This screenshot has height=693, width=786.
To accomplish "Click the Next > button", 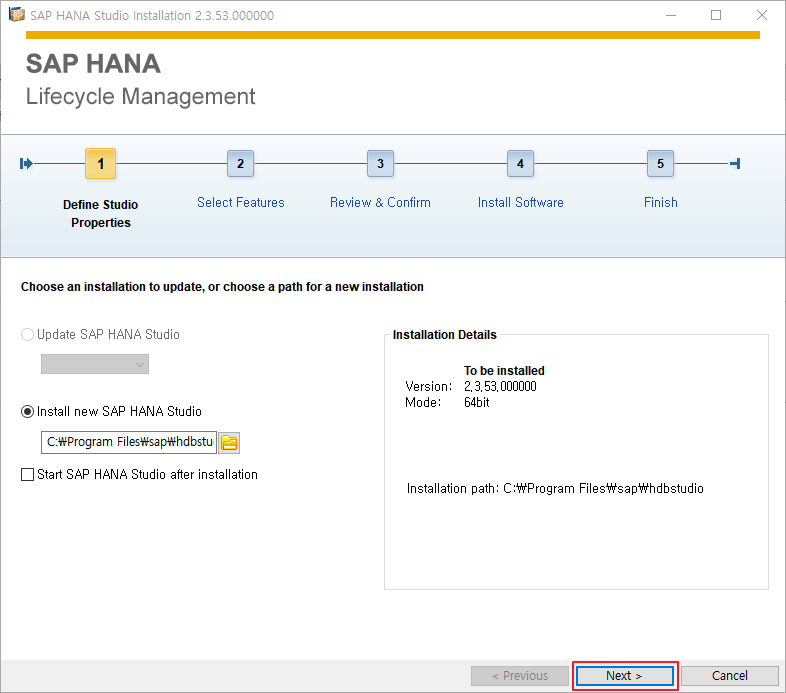I will [624, 676].
